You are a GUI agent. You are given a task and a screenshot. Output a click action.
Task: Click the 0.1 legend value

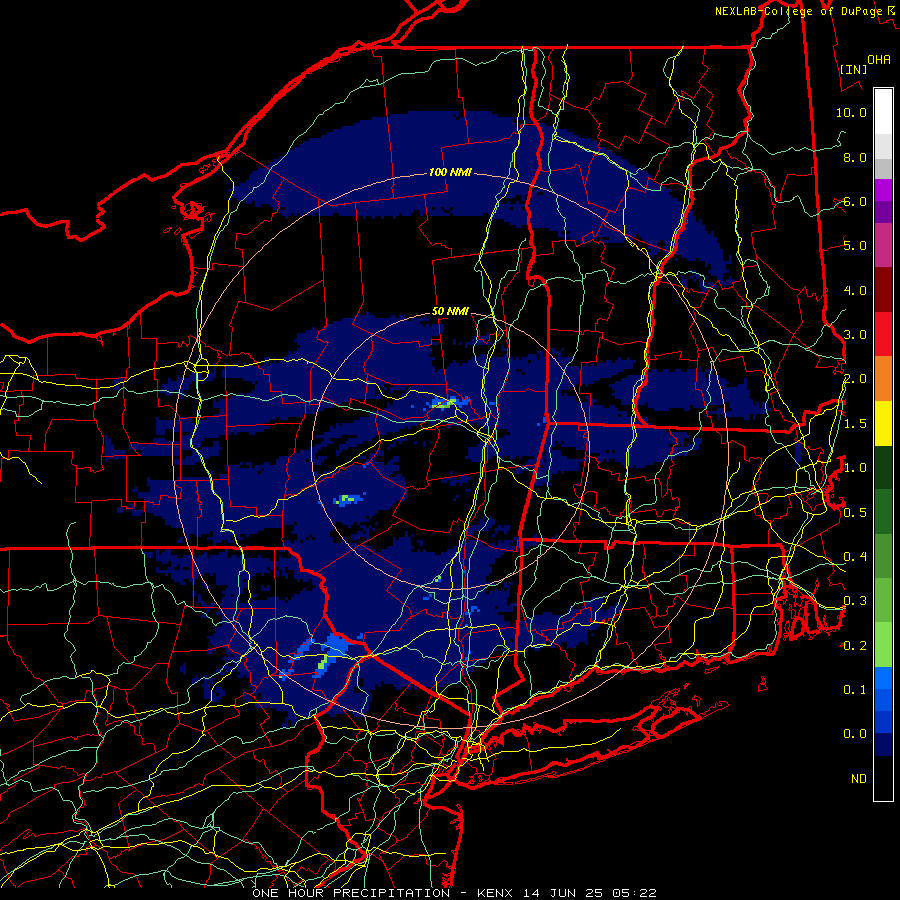855,689
